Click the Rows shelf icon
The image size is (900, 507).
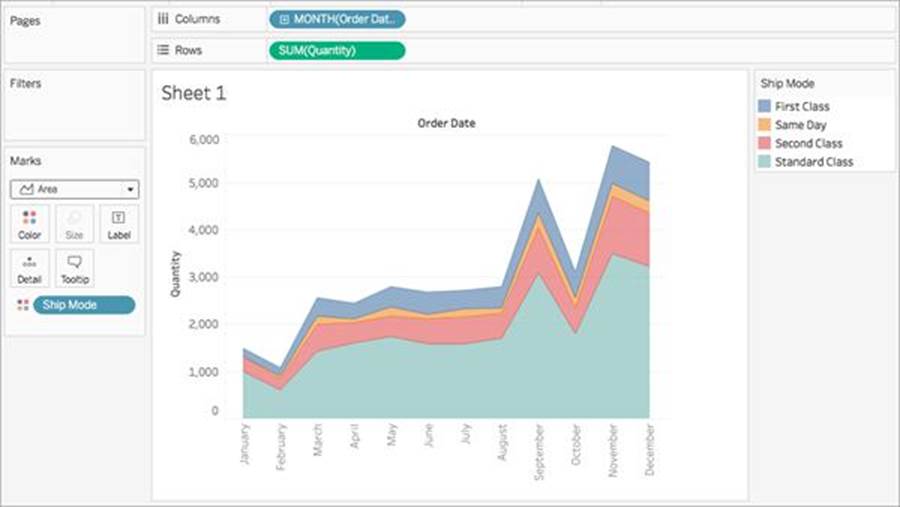164,50
